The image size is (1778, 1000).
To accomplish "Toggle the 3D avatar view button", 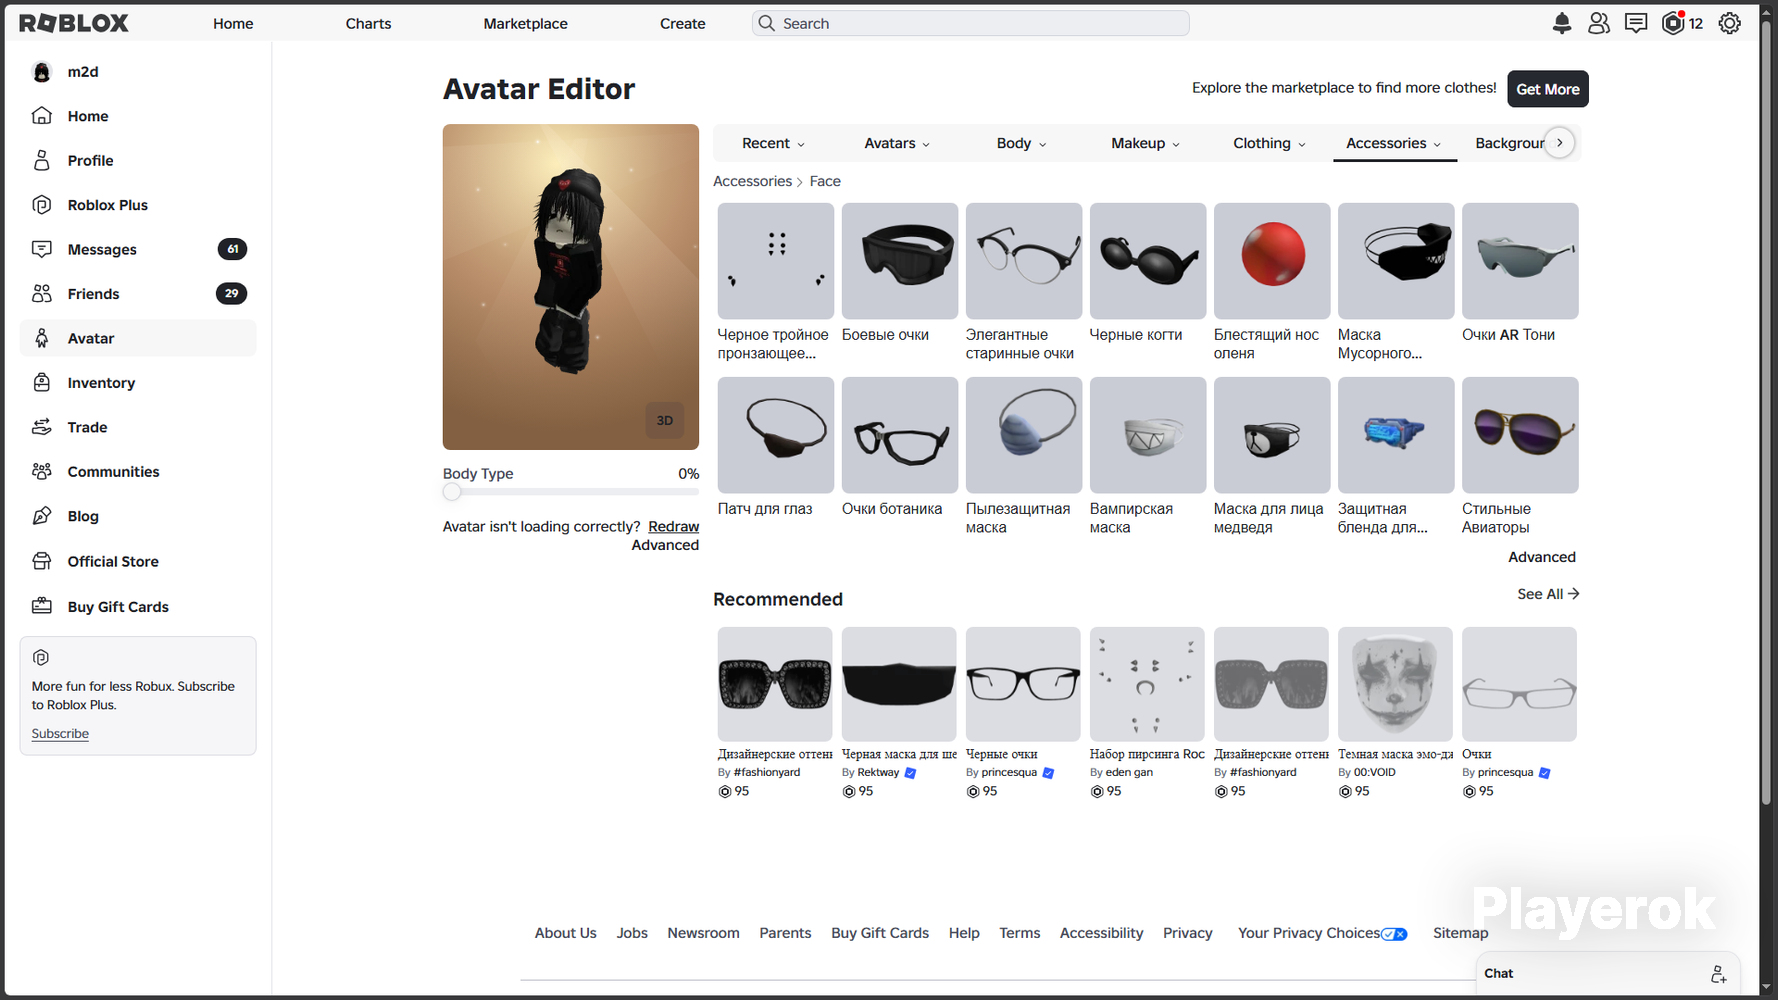I will point(665,421).
